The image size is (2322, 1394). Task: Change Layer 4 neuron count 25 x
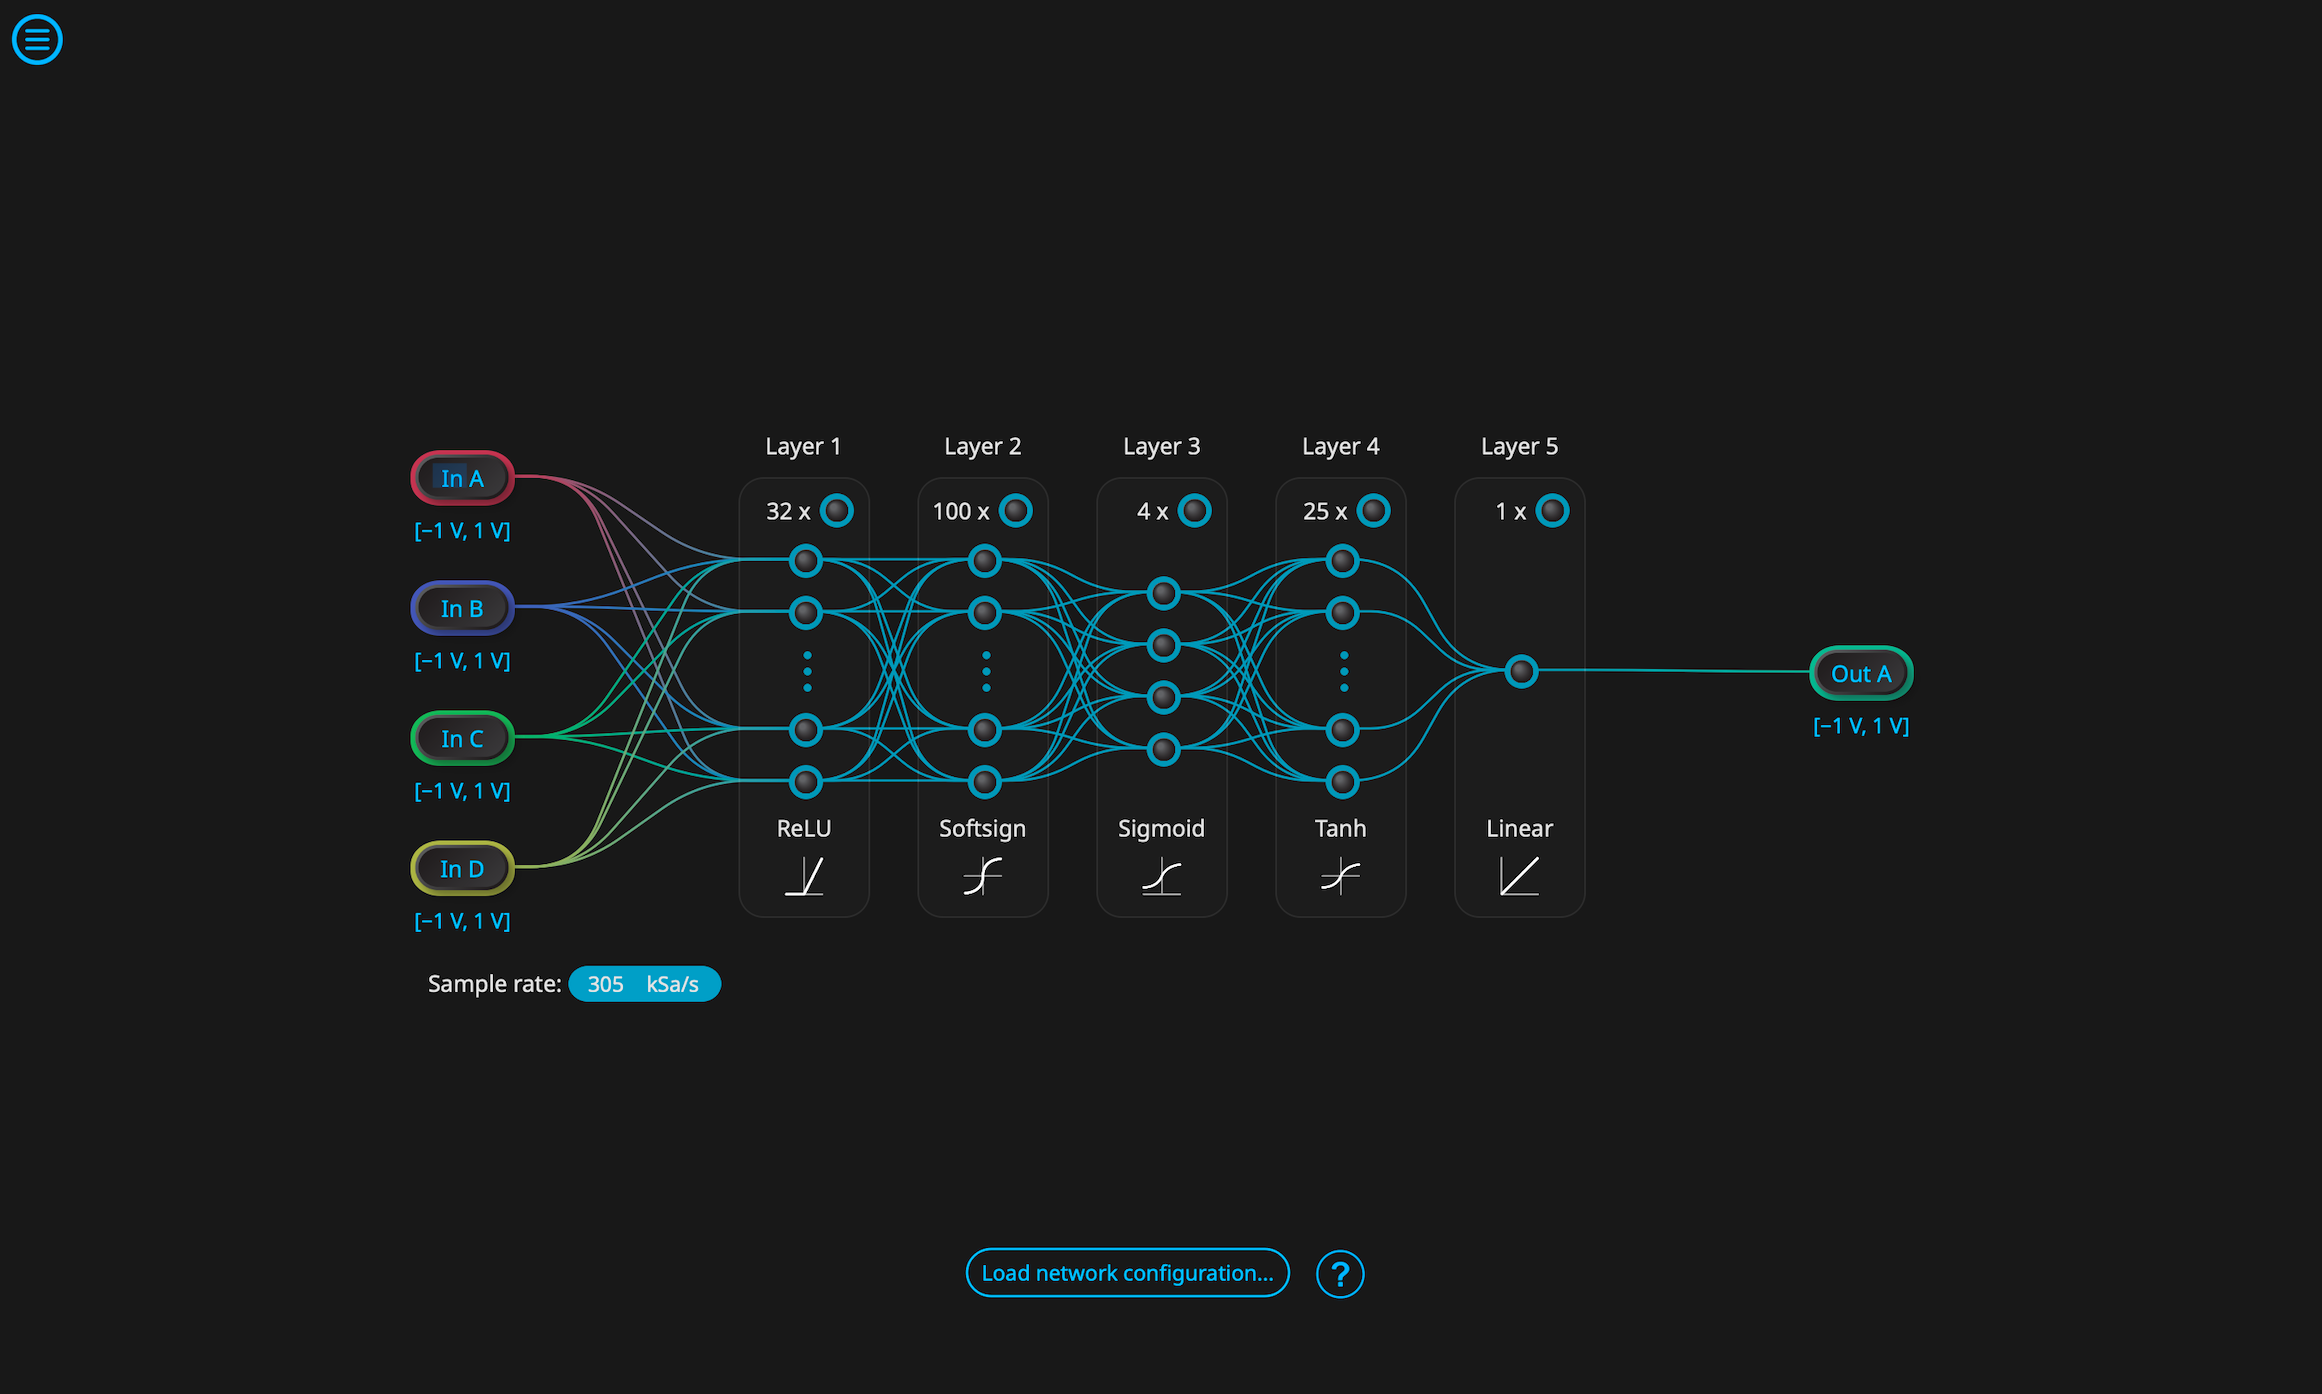point(1325,511)
